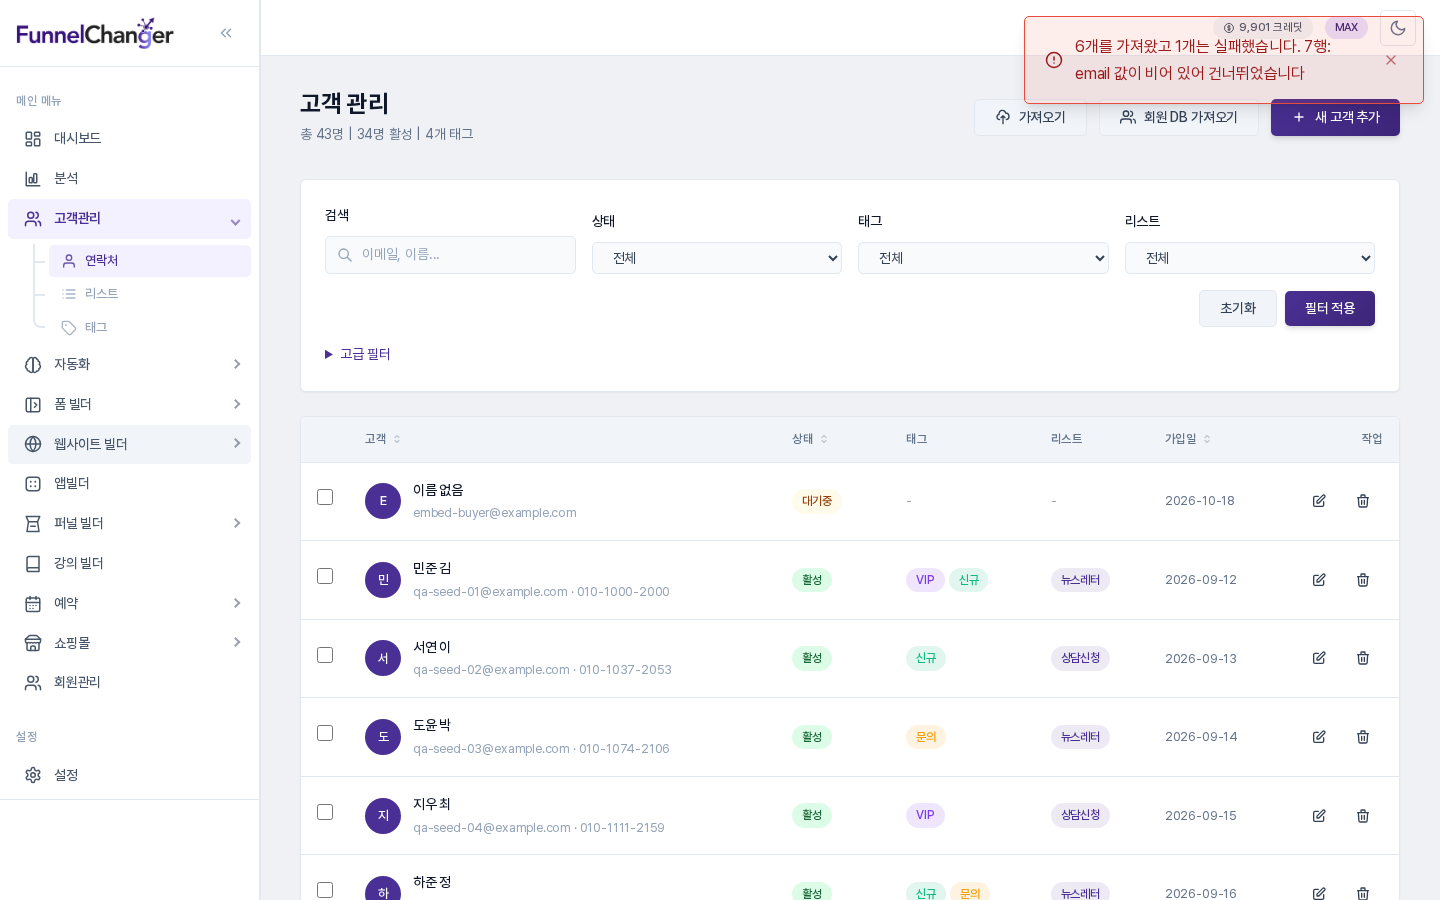Edit the 지우 최 contact
Image resolution: width=1440 pixels, height=900 pixels.
click(x=1319, y=816)
